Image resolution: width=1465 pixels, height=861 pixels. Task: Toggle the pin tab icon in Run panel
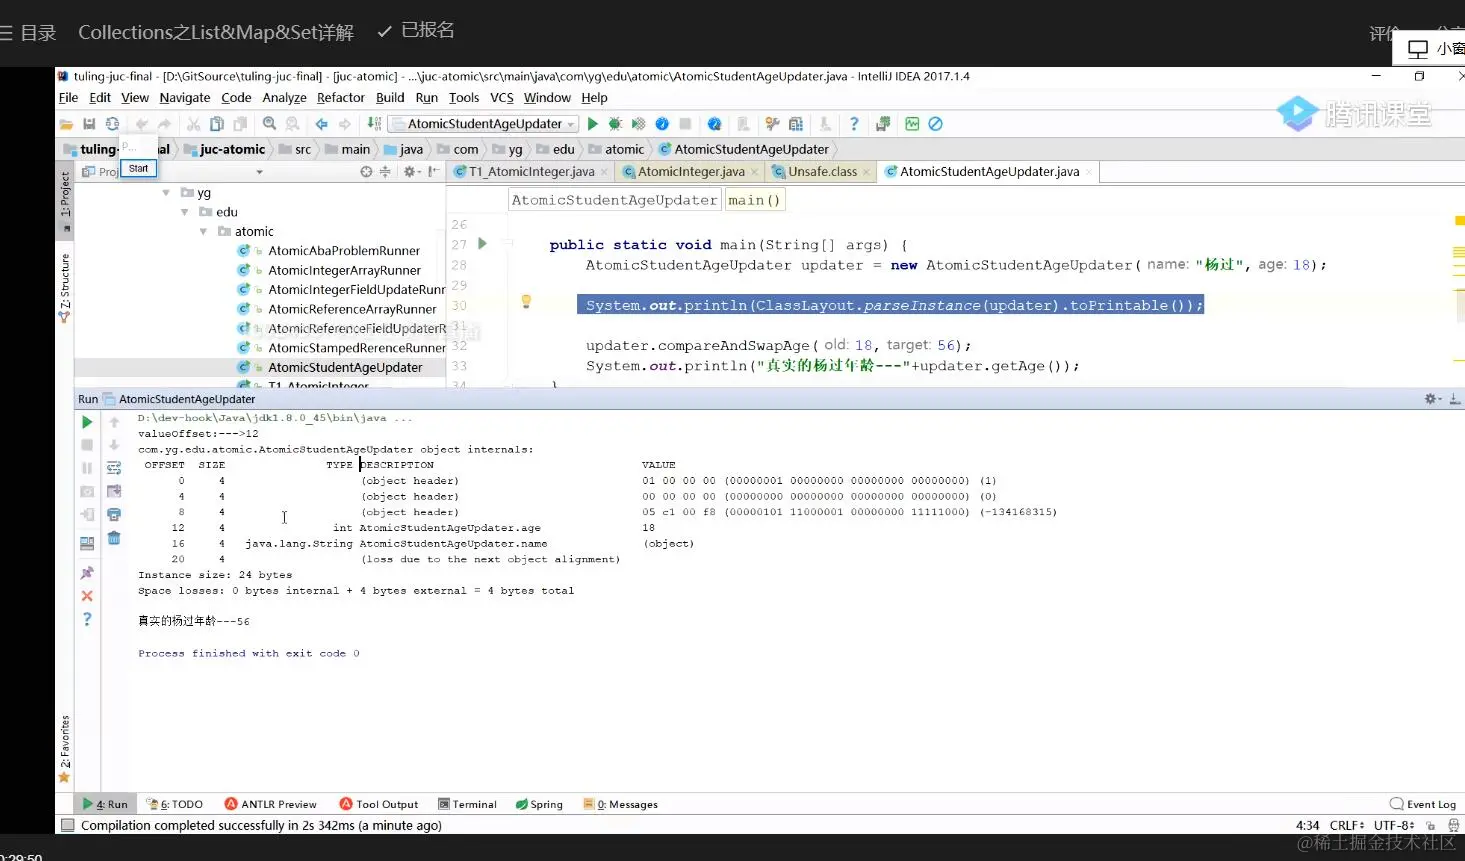pos(87,573)
